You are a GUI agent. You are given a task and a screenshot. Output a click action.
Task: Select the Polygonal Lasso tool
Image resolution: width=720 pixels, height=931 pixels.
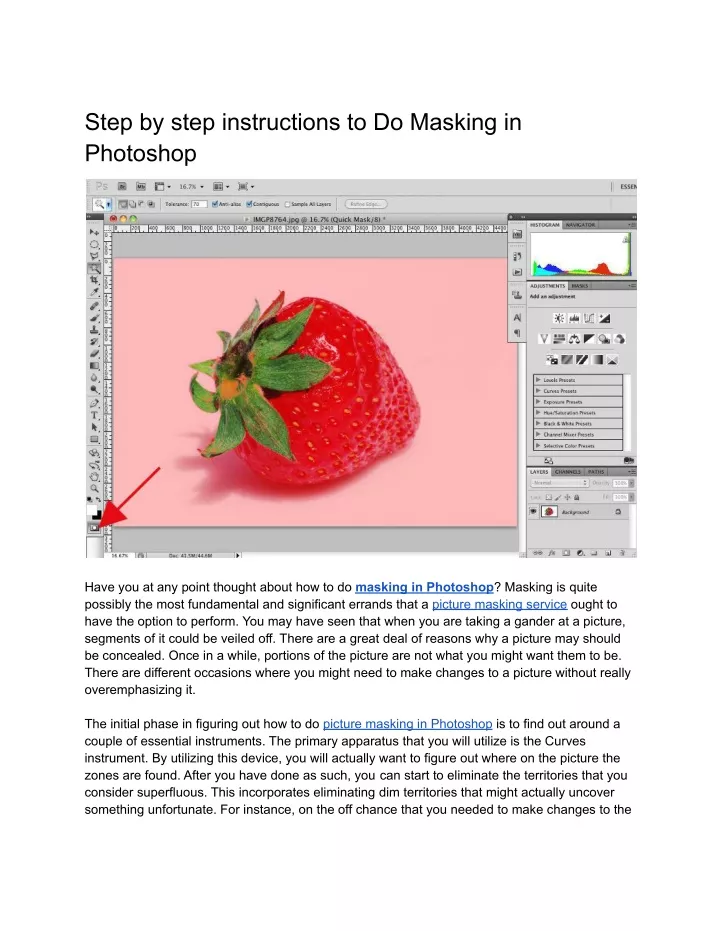[x=94, y=256]
